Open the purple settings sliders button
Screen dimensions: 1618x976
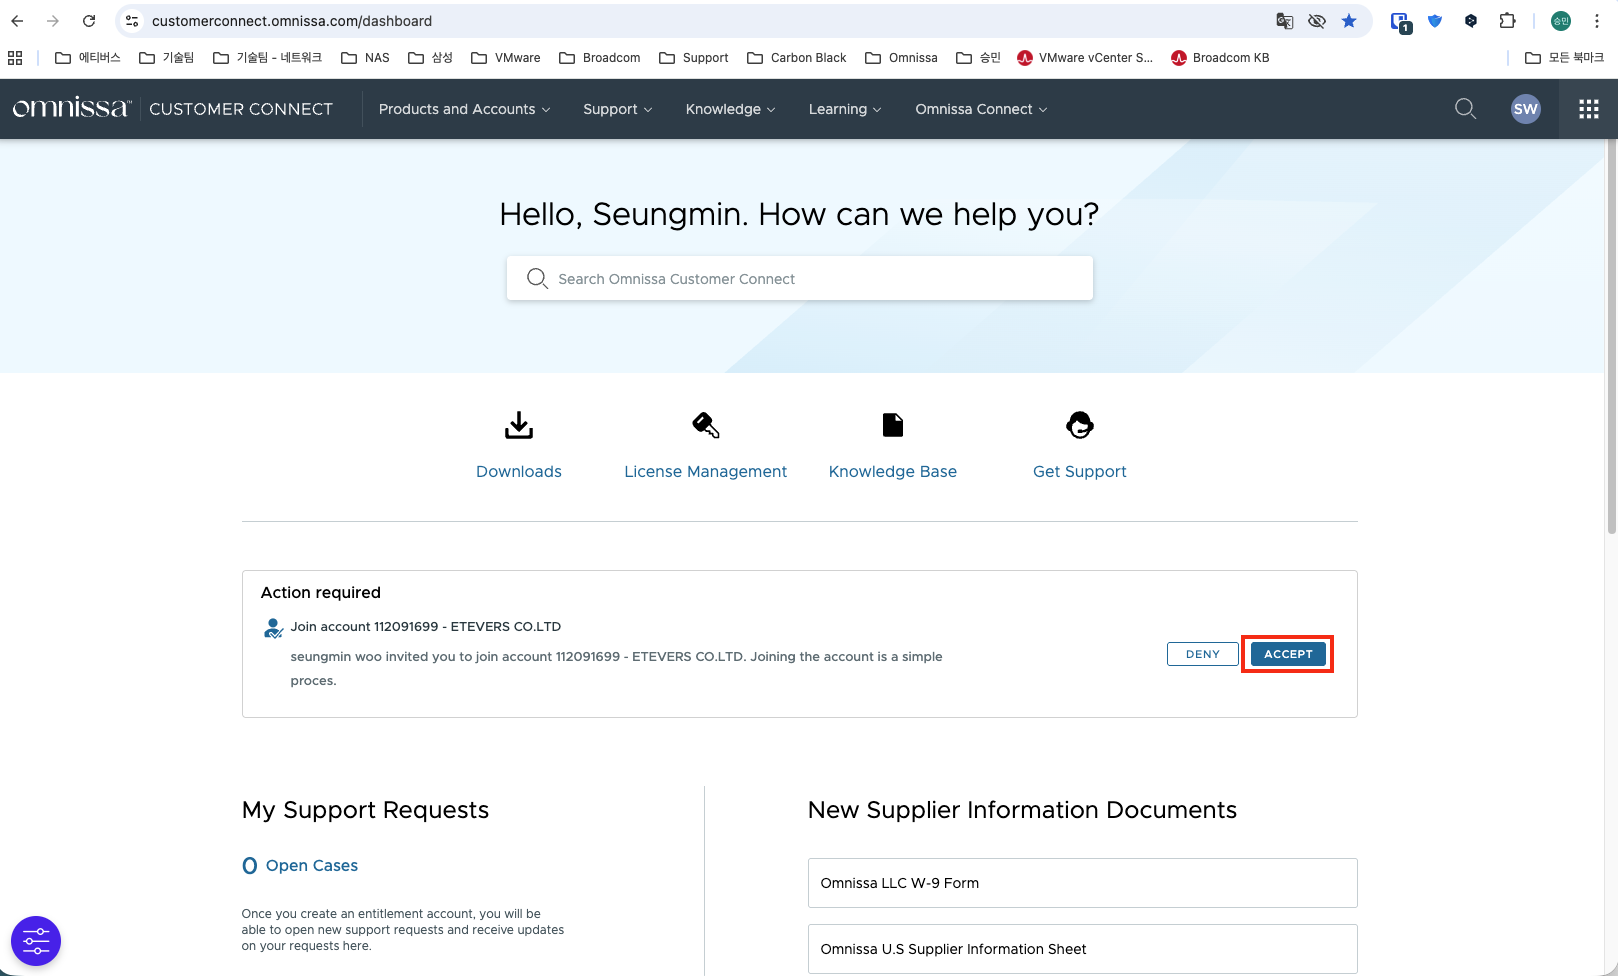tap(36, 941)
